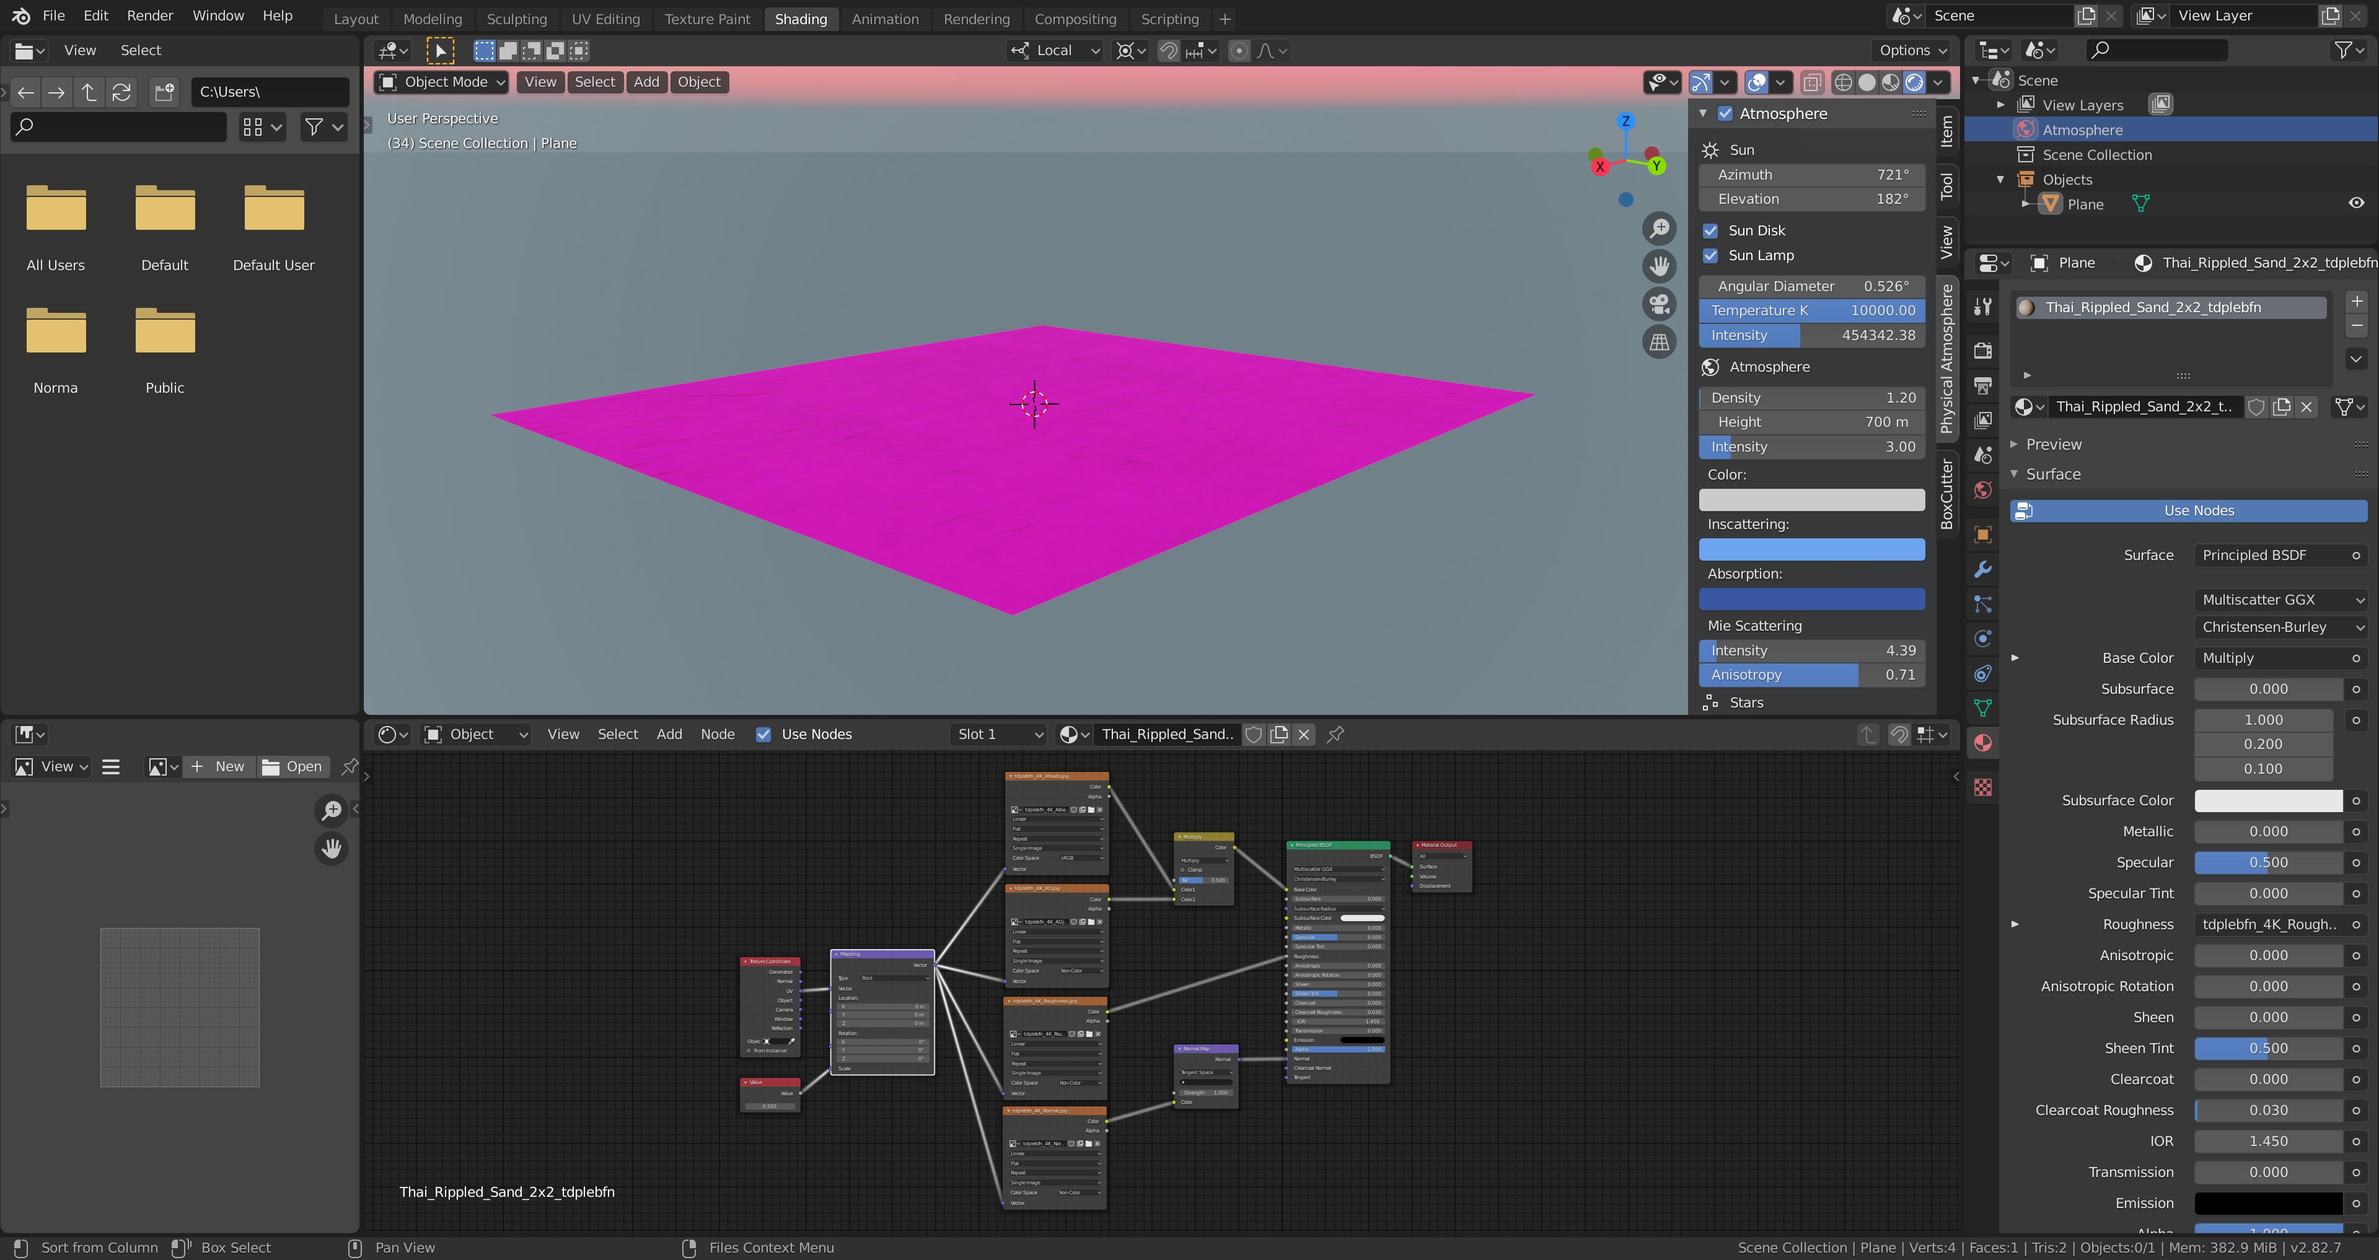
Task: Open the Object Data properties tab
Action: (1983, 708)
